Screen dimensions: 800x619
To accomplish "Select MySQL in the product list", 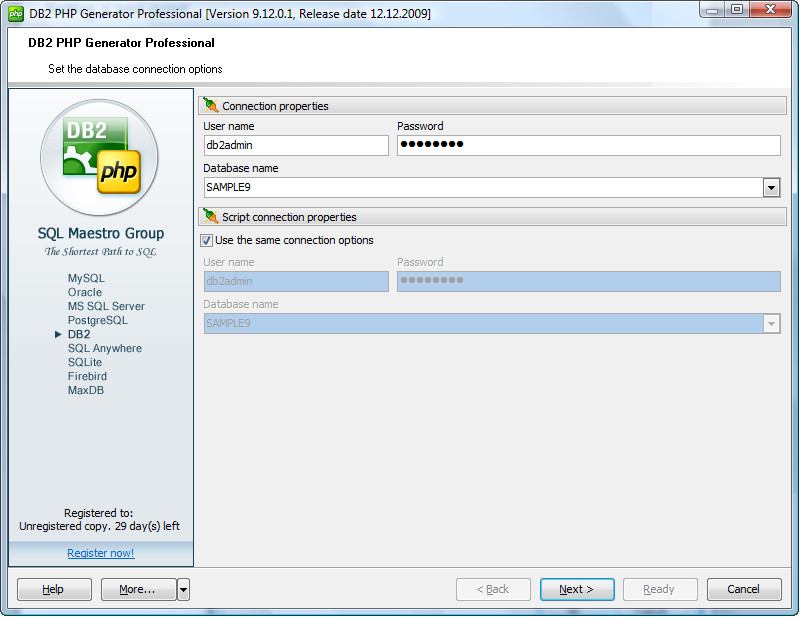I will (x=86, y=278).
